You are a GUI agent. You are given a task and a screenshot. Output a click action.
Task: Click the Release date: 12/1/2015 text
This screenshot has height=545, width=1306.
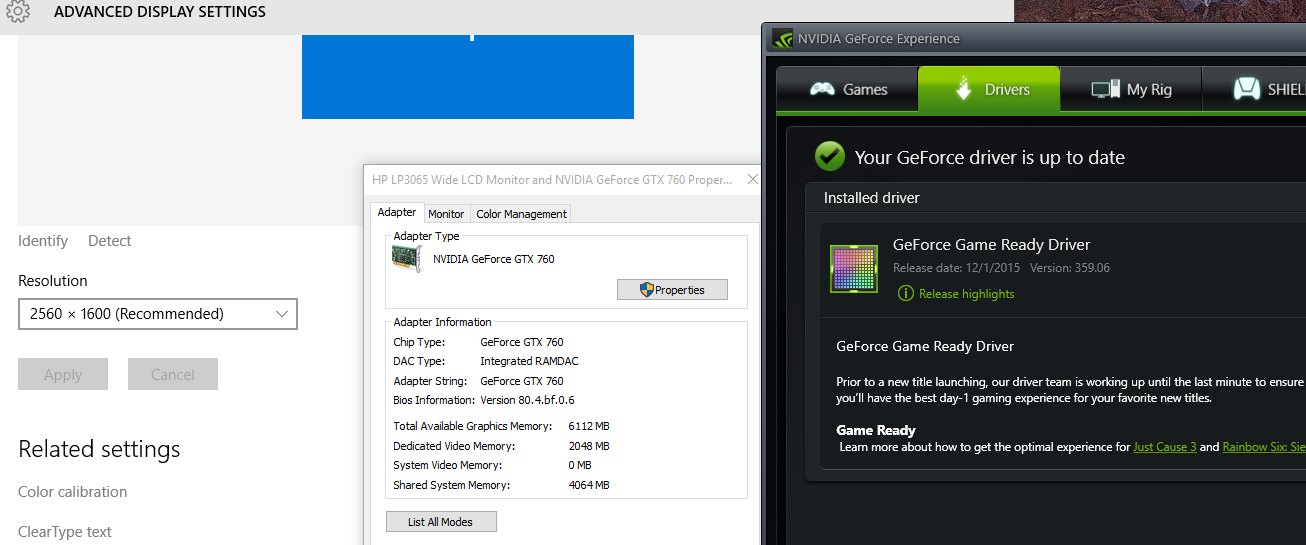pyautogui.click(x=956, y=268)
